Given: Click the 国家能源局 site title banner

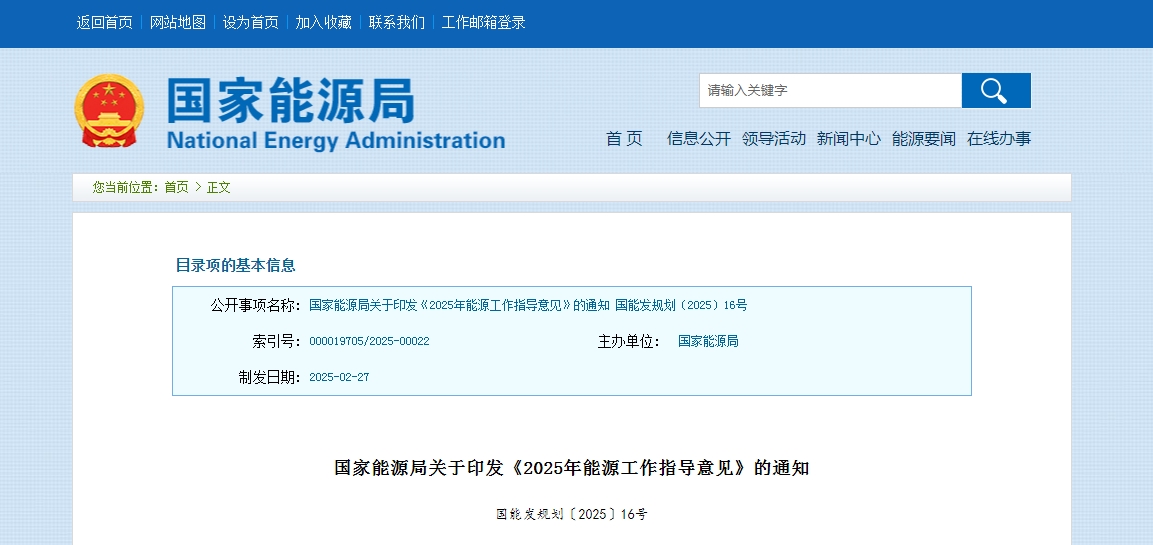Looking at the screenshot, I should pos(335,112).
